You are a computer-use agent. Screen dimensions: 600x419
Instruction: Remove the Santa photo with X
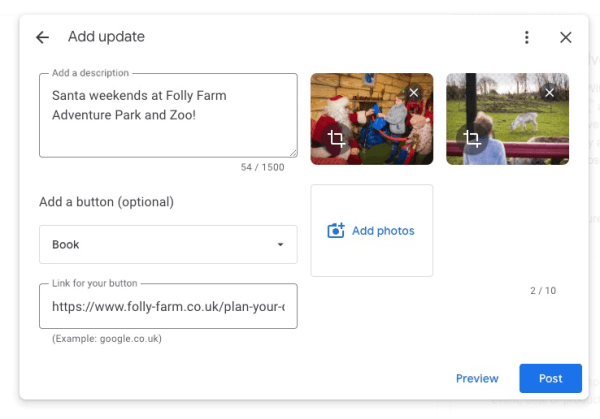(414, 92)
